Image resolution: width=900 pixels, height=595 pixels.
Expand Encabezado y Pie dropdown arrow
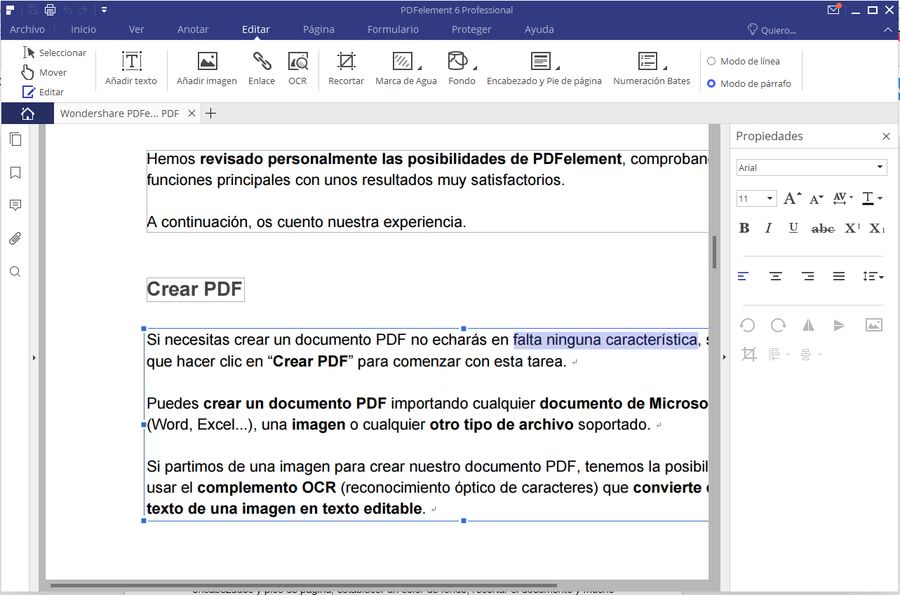pos(558,67)
